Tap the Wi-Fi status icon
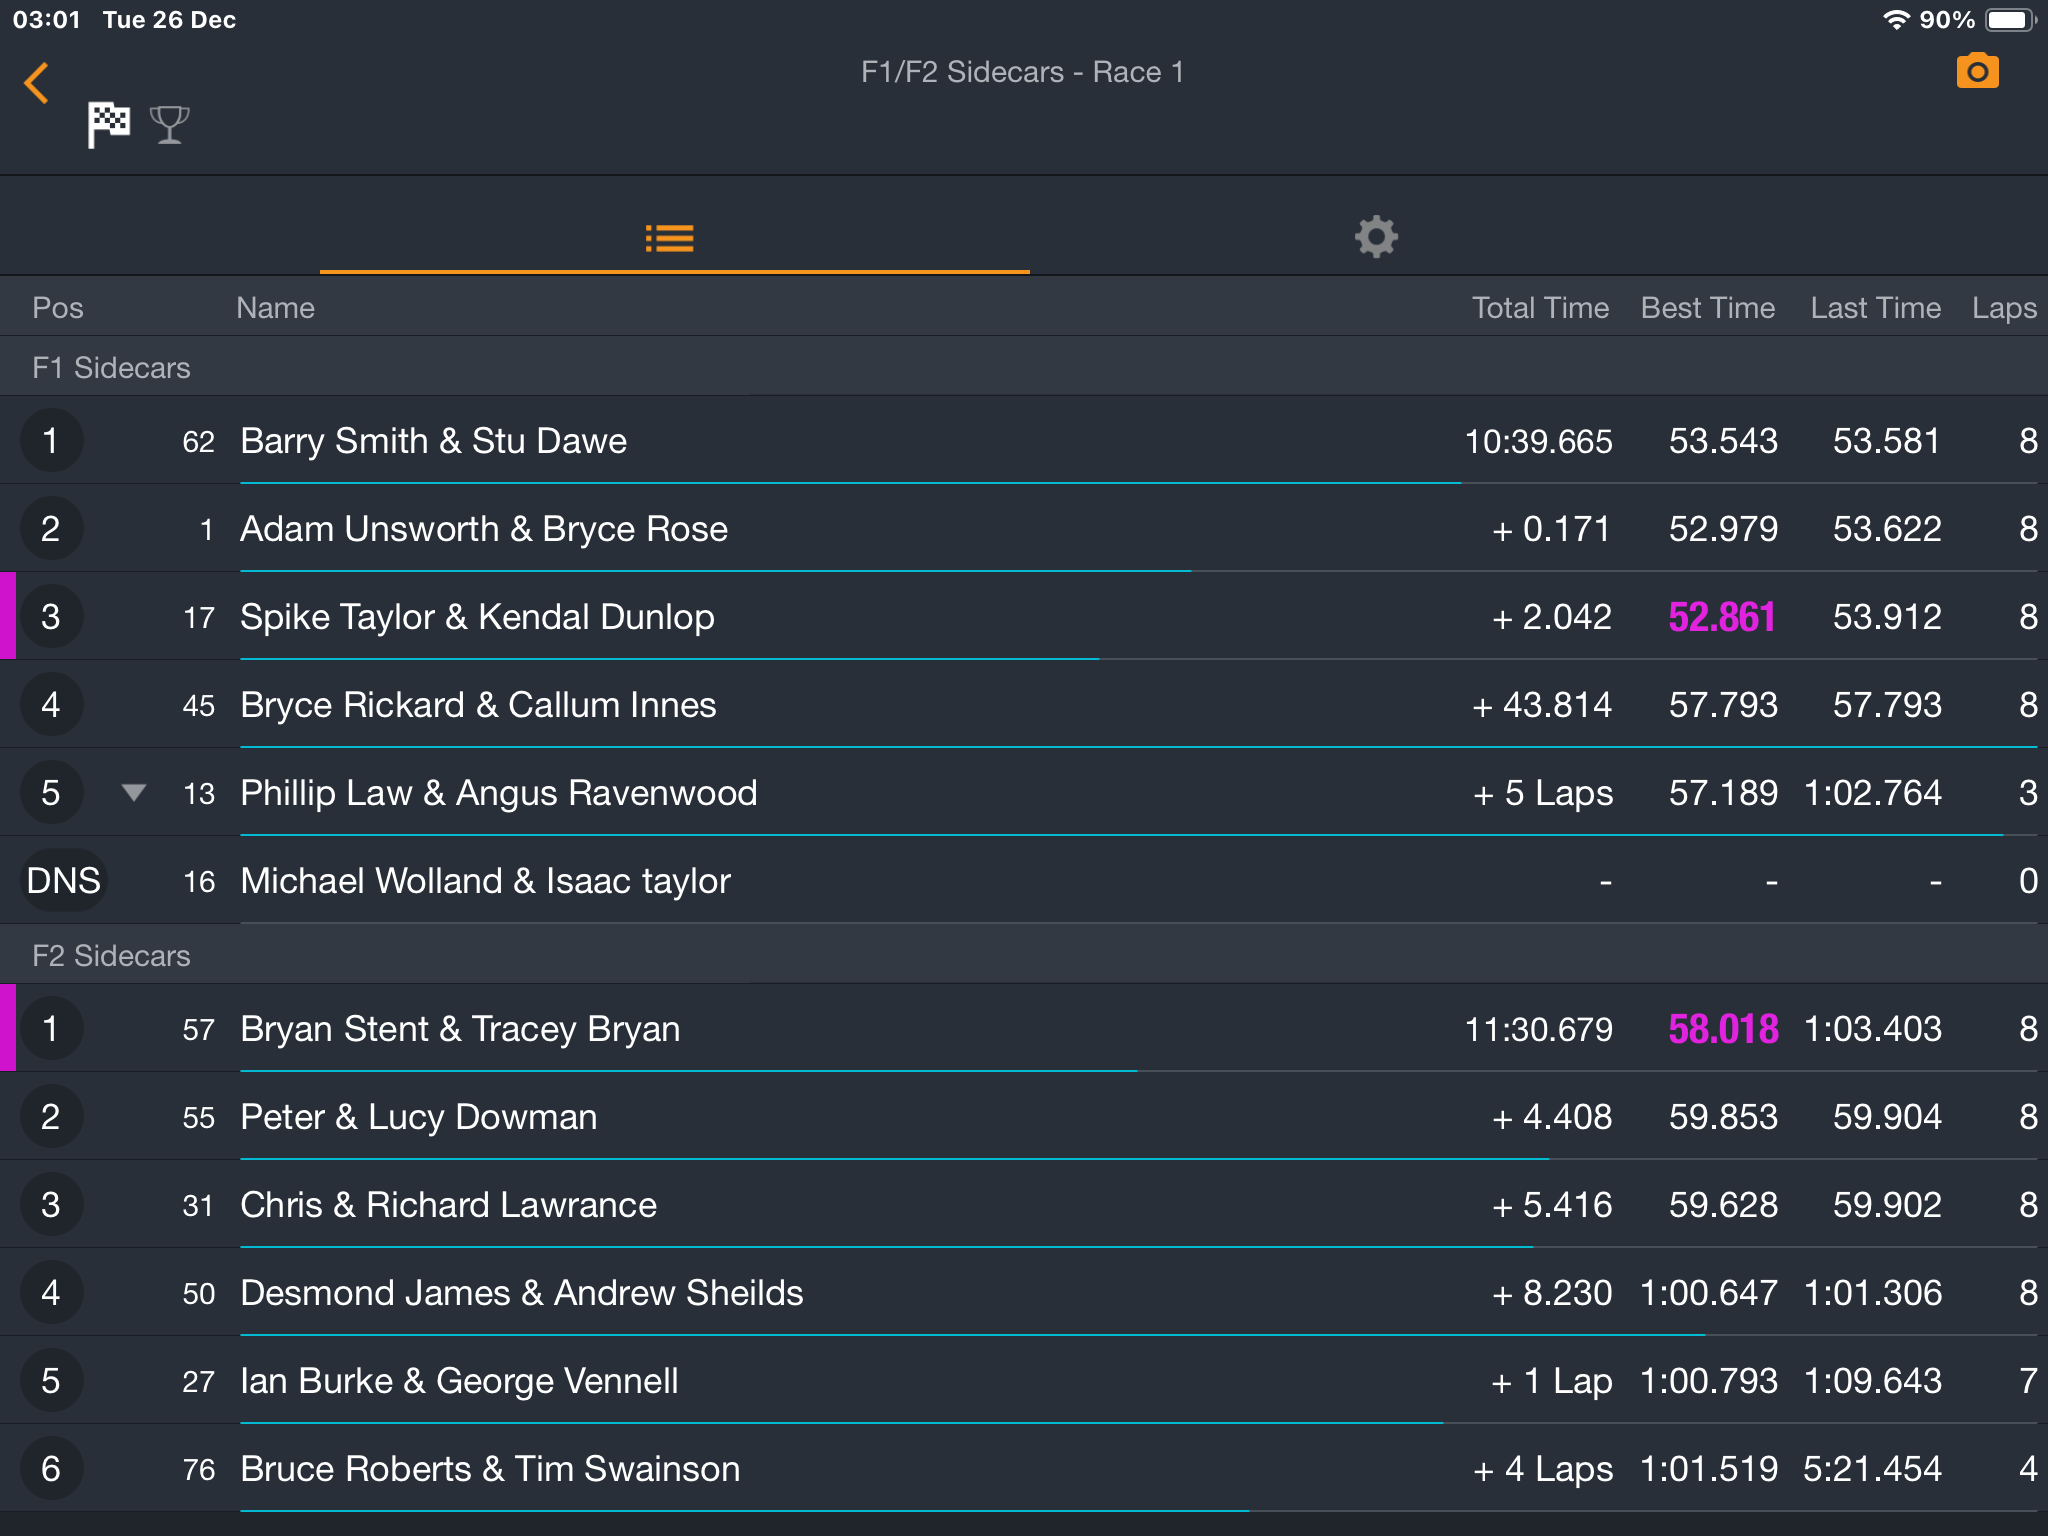 [x=1895, y=20]
